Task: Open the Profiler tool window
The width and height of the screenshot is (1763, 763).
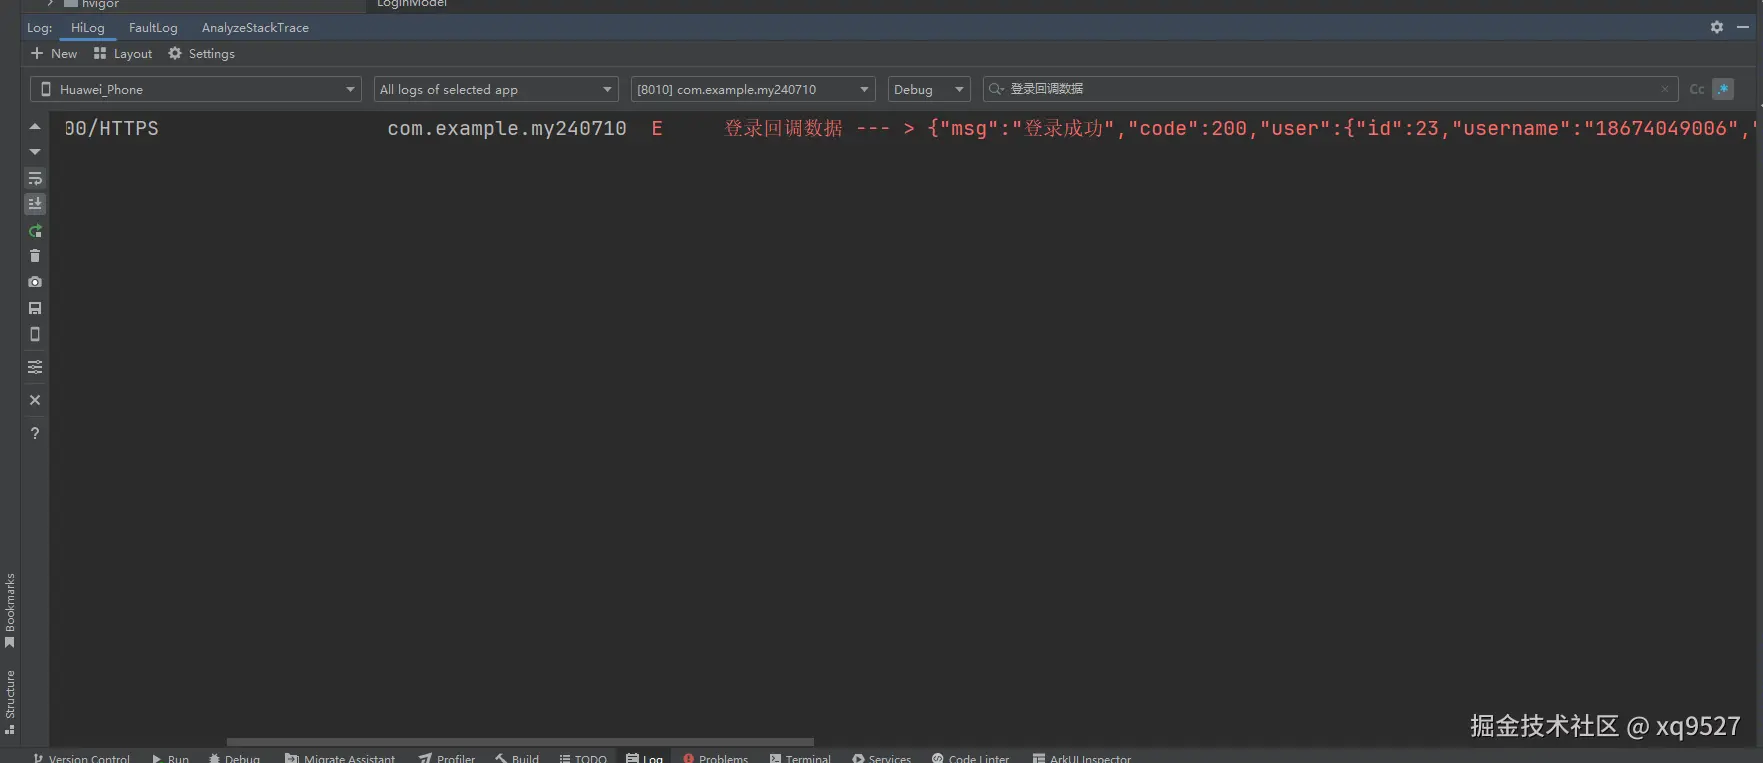Action: click(447, 757)
